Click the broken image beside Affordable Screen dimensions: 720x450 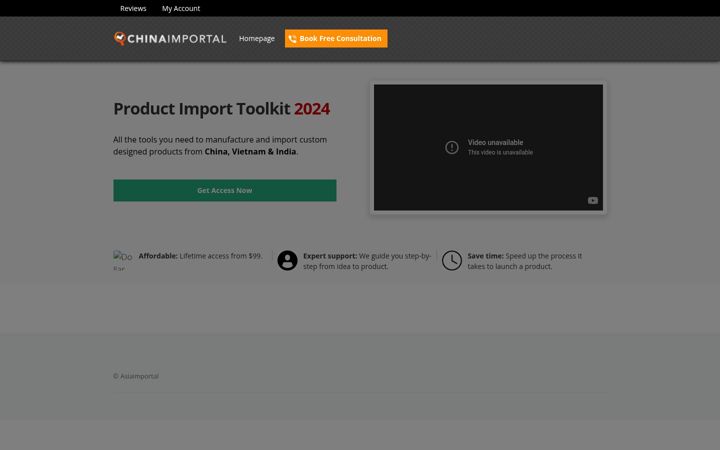[x=123, y=260]
